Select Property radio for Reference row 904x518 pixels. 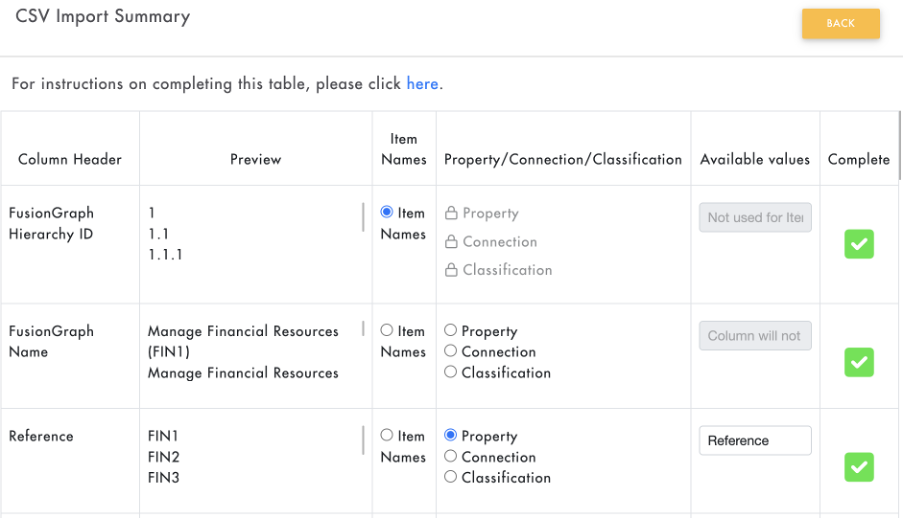pyautogui.click(x=451, y=435)
